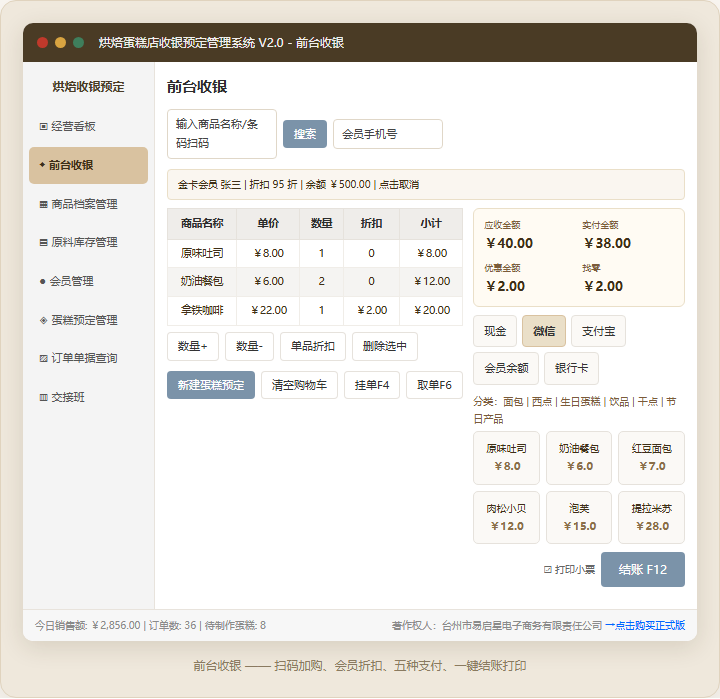720x699 pixels.
Task: Select the 奶油餐包 cart row
Action: tap(315, 282)
